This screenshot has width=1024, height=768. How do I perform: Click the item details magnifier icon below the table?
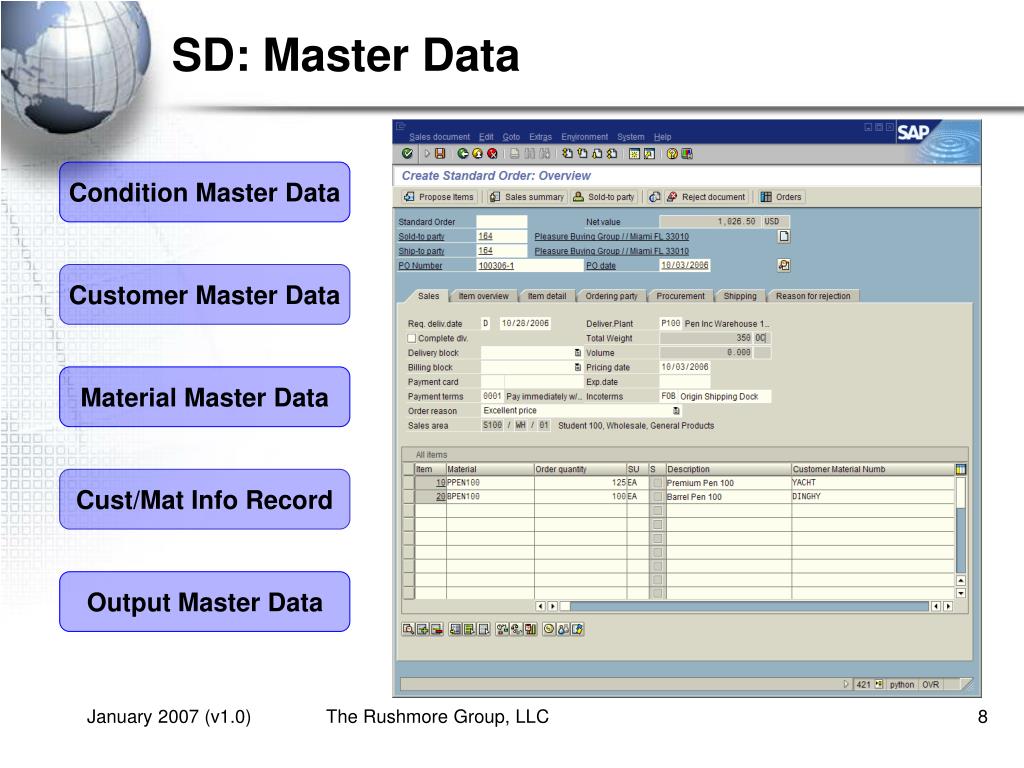(408, 629)
